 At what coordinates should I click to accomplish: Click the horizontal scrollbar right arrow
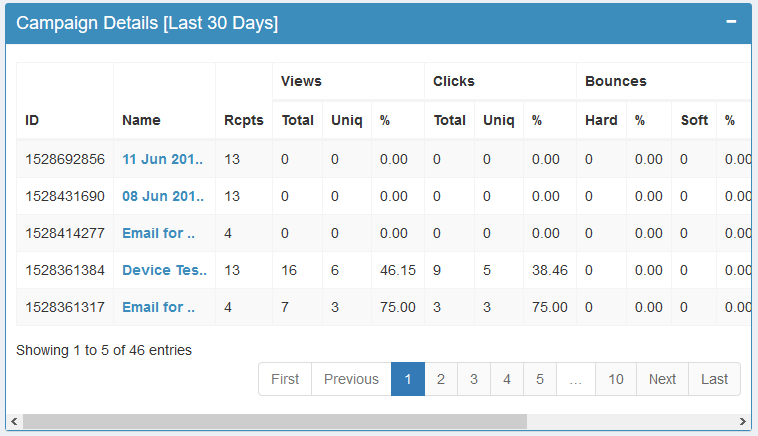click(743, 421)
